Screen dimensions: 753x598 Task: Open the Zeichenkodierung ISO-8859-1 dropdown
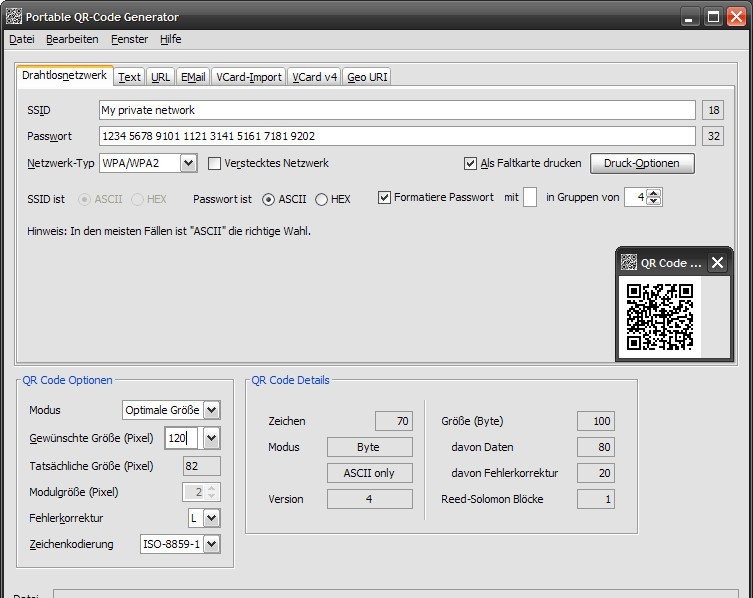click(x=180, y=544)
